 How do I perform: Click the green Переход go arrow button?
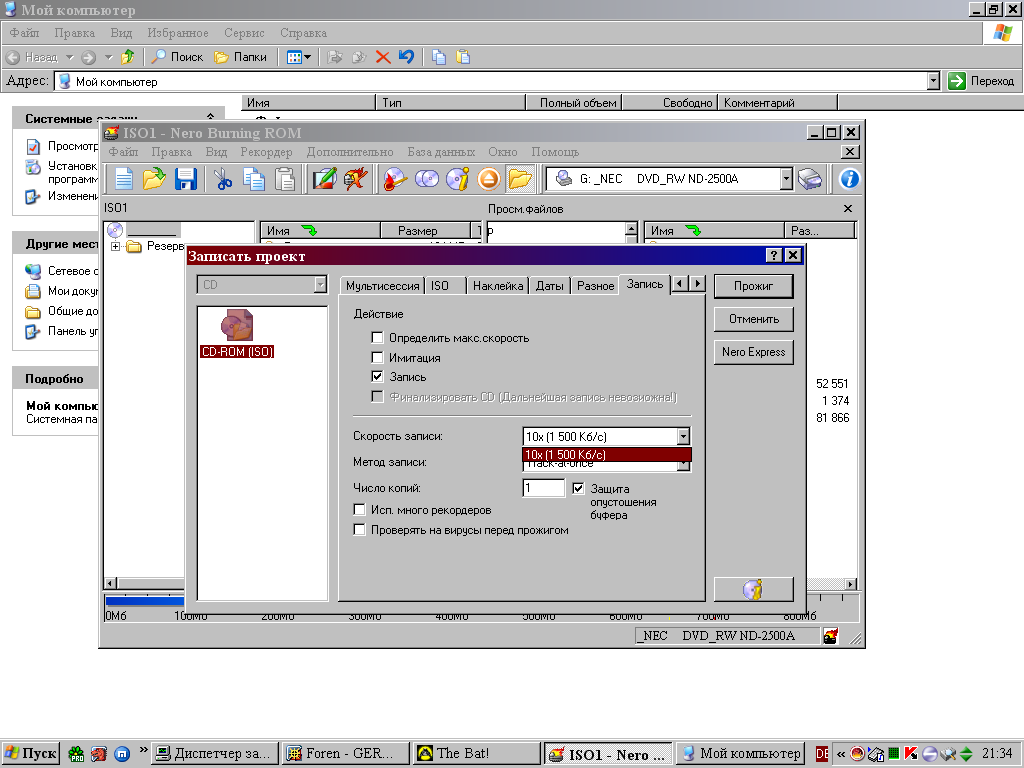[957, 81]
